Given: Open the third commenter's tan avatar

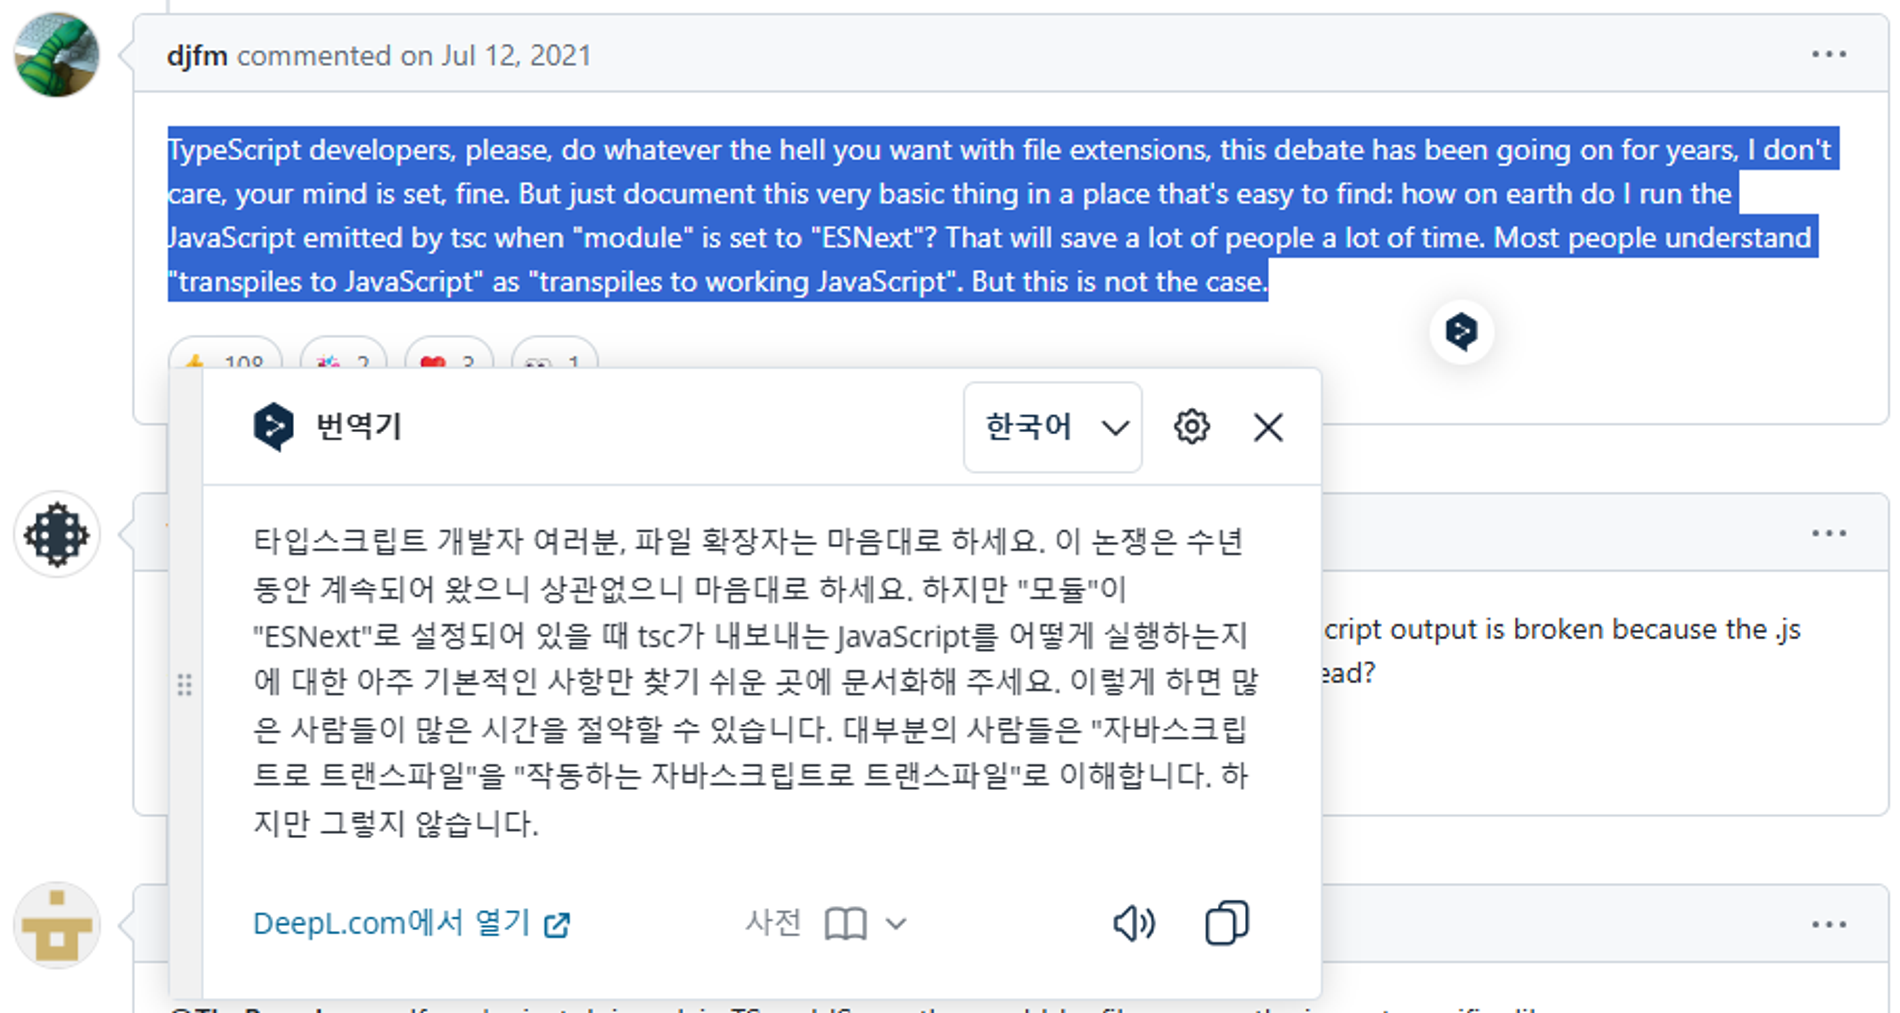Looking at the screenshot, I should [x=56, y=925].
